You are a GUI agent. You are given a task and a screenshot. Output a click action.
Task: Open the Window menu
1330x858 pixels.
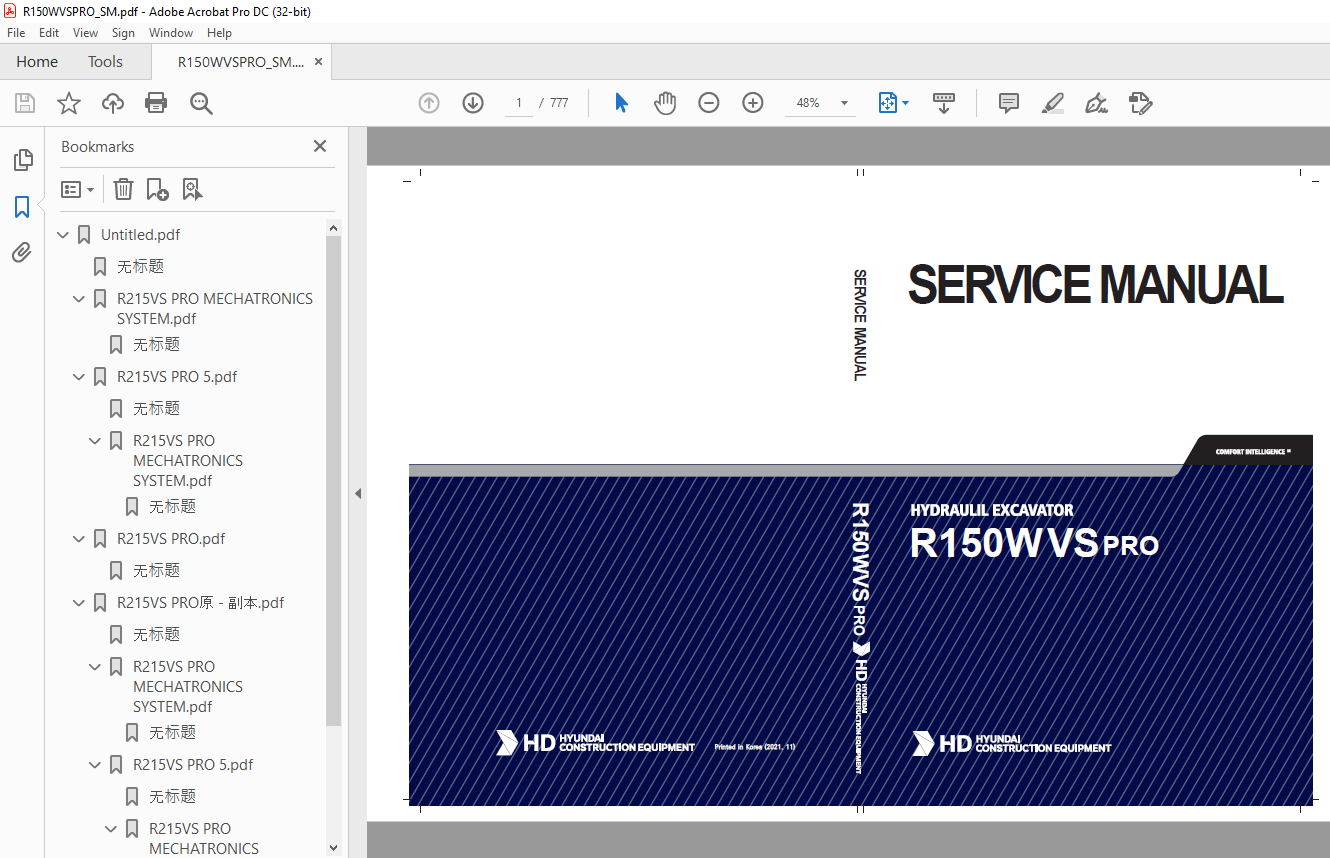pos(171,33)
